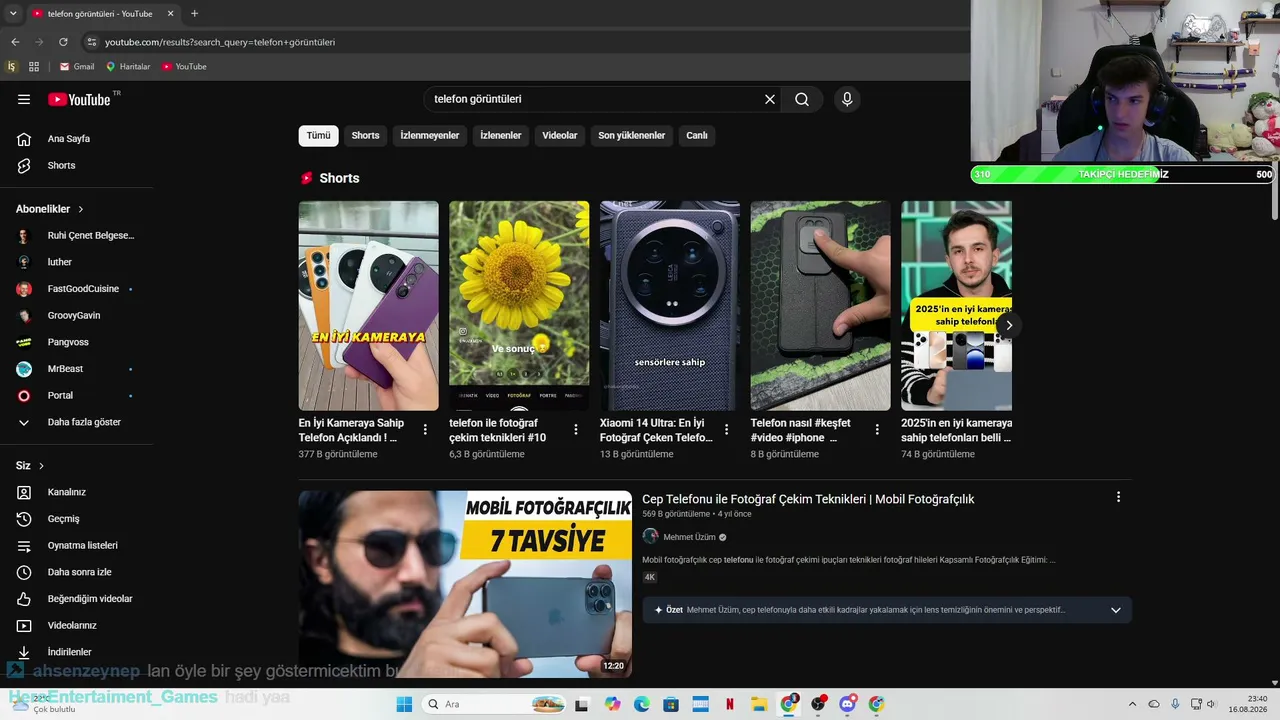Reload the page in Chrome
Viewport: 1280px width, 720px height.
(x=63, y=42)
